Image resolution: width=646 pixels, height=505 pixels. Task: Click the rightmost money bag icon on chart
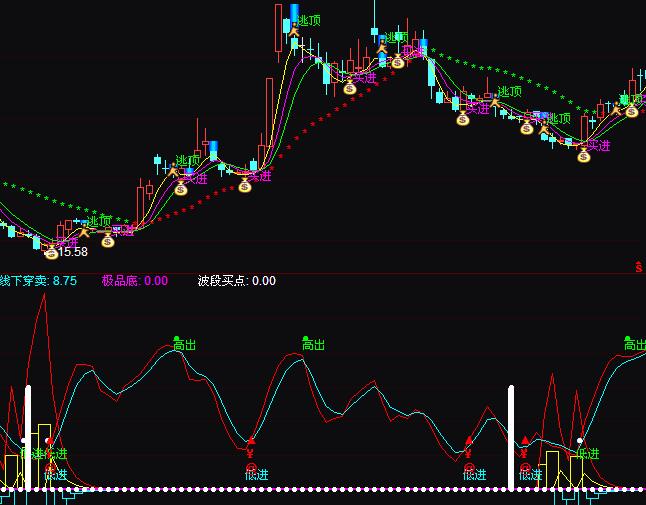click(x=632, y=111)
